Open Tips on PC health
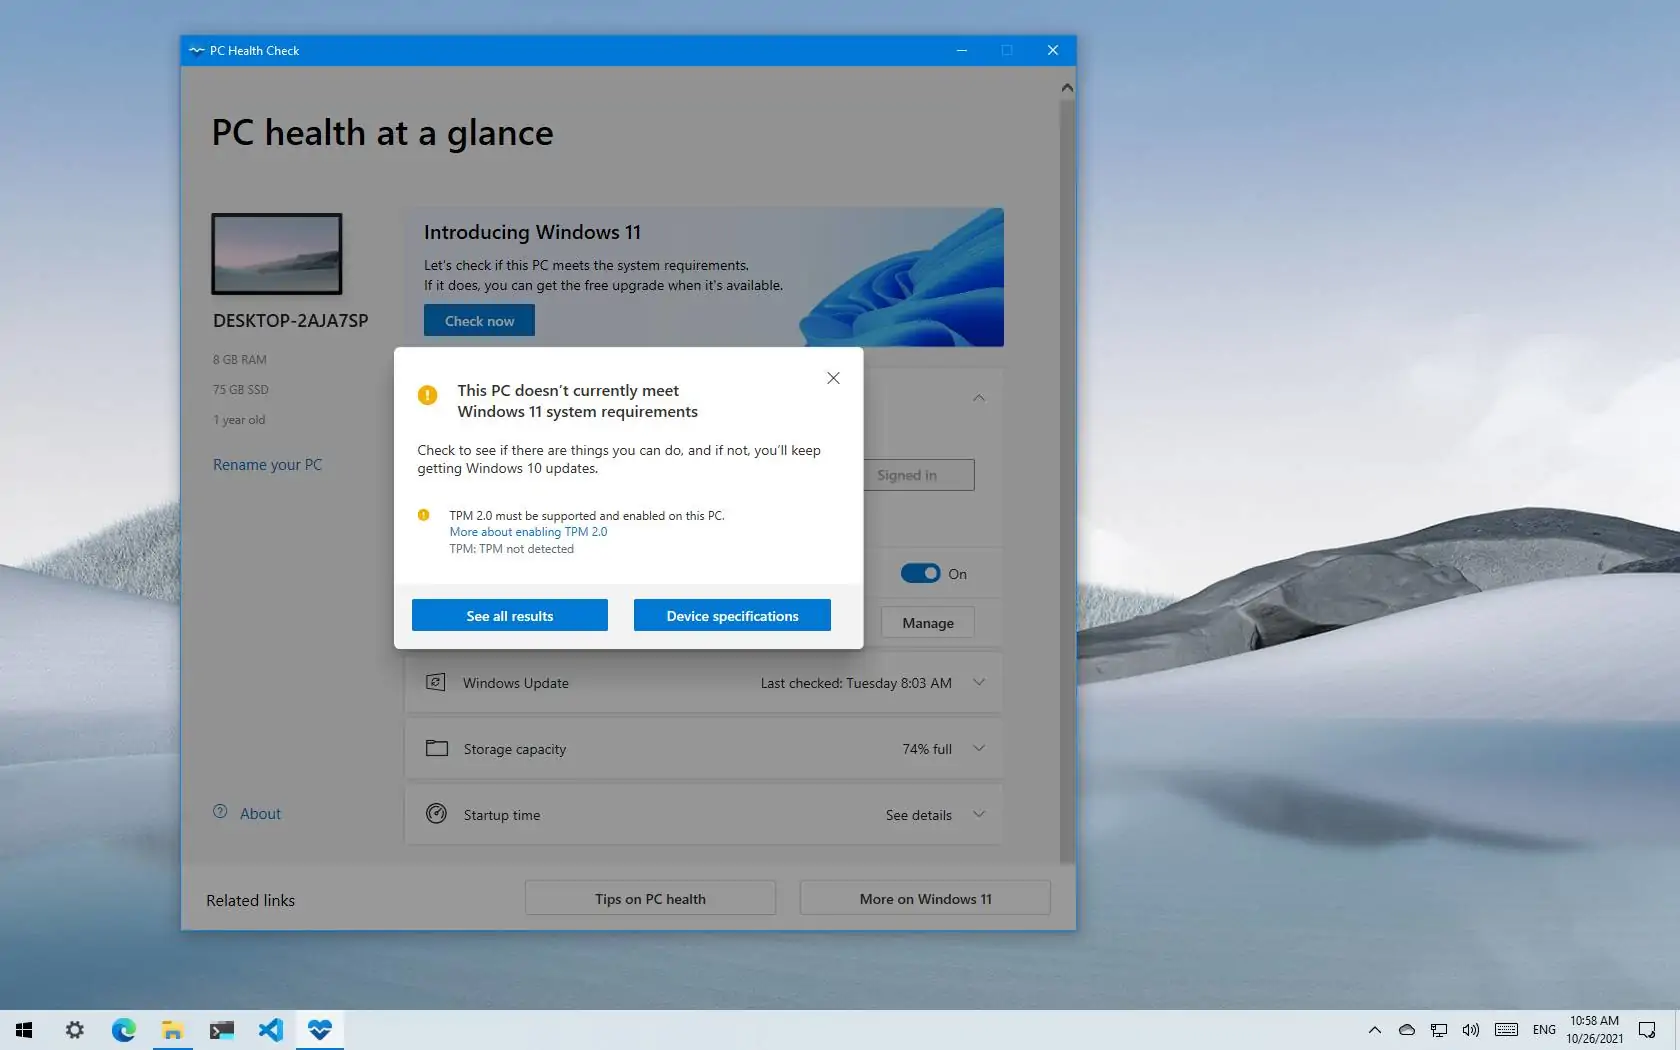Viewport: 1680px width, 1050px height. pos(650,898)
